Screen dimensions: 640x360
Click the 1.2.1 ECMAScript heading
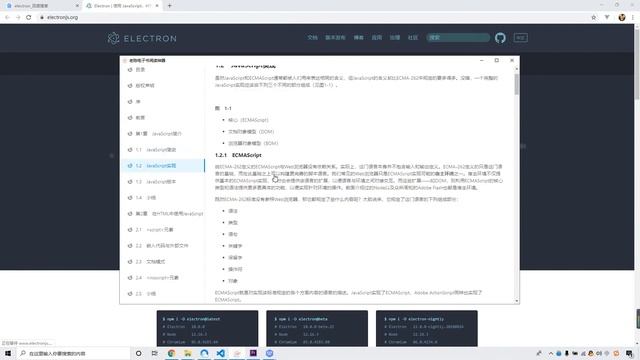pos(238,155)
